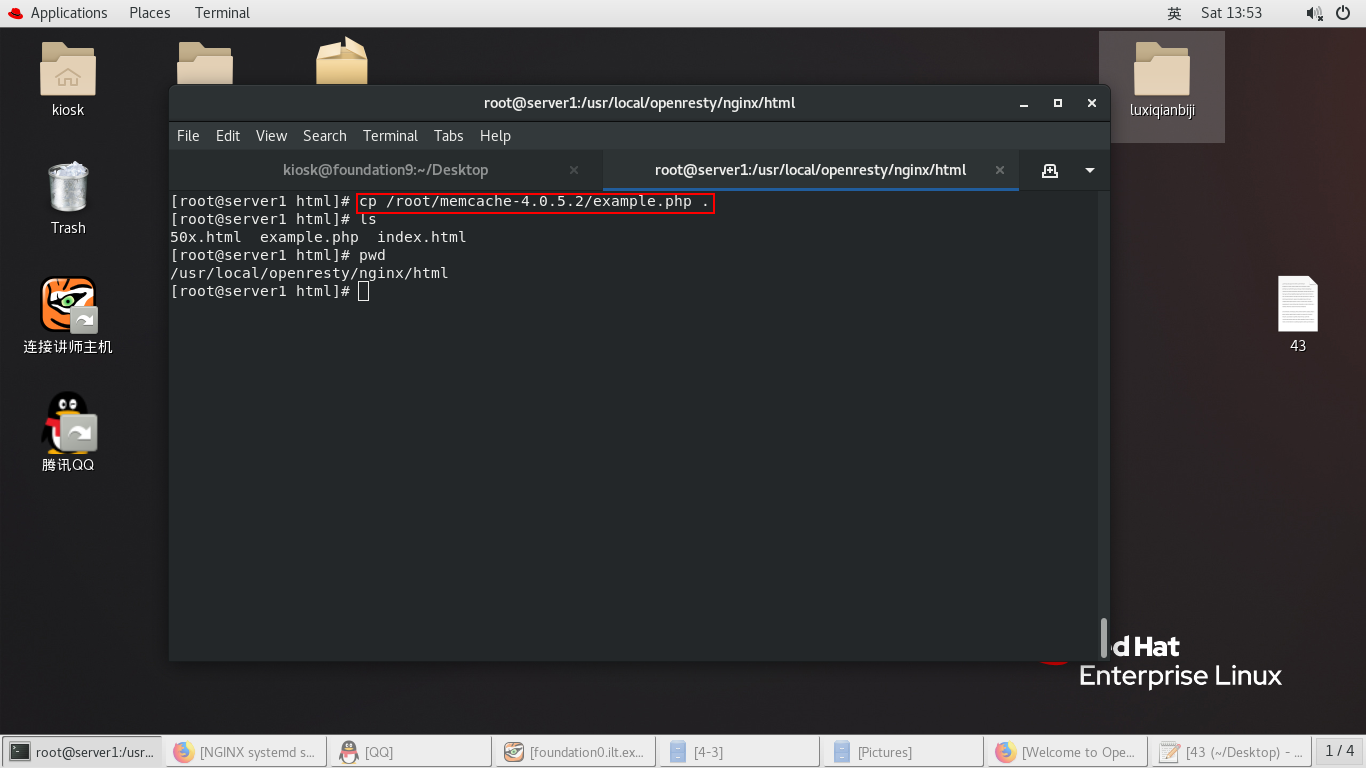Switch to the [4-3] taskbar window
The width and height of the screenshot is (1366, 768).
[x=739, y=752]
